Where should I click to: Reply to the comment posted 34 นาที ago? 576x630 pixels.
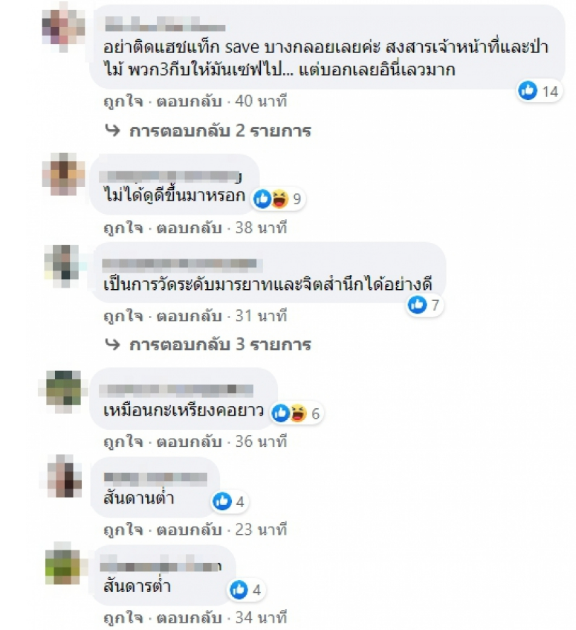(189, 618)
